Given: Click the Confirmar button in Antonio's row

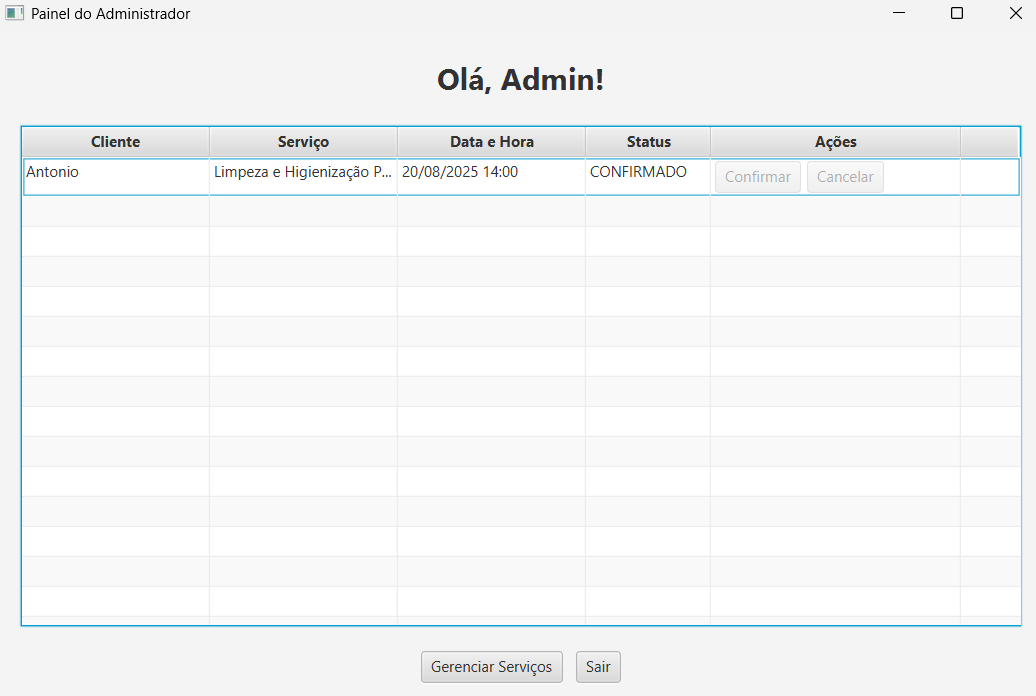Looking at the screenshot, I should [758, 177].
